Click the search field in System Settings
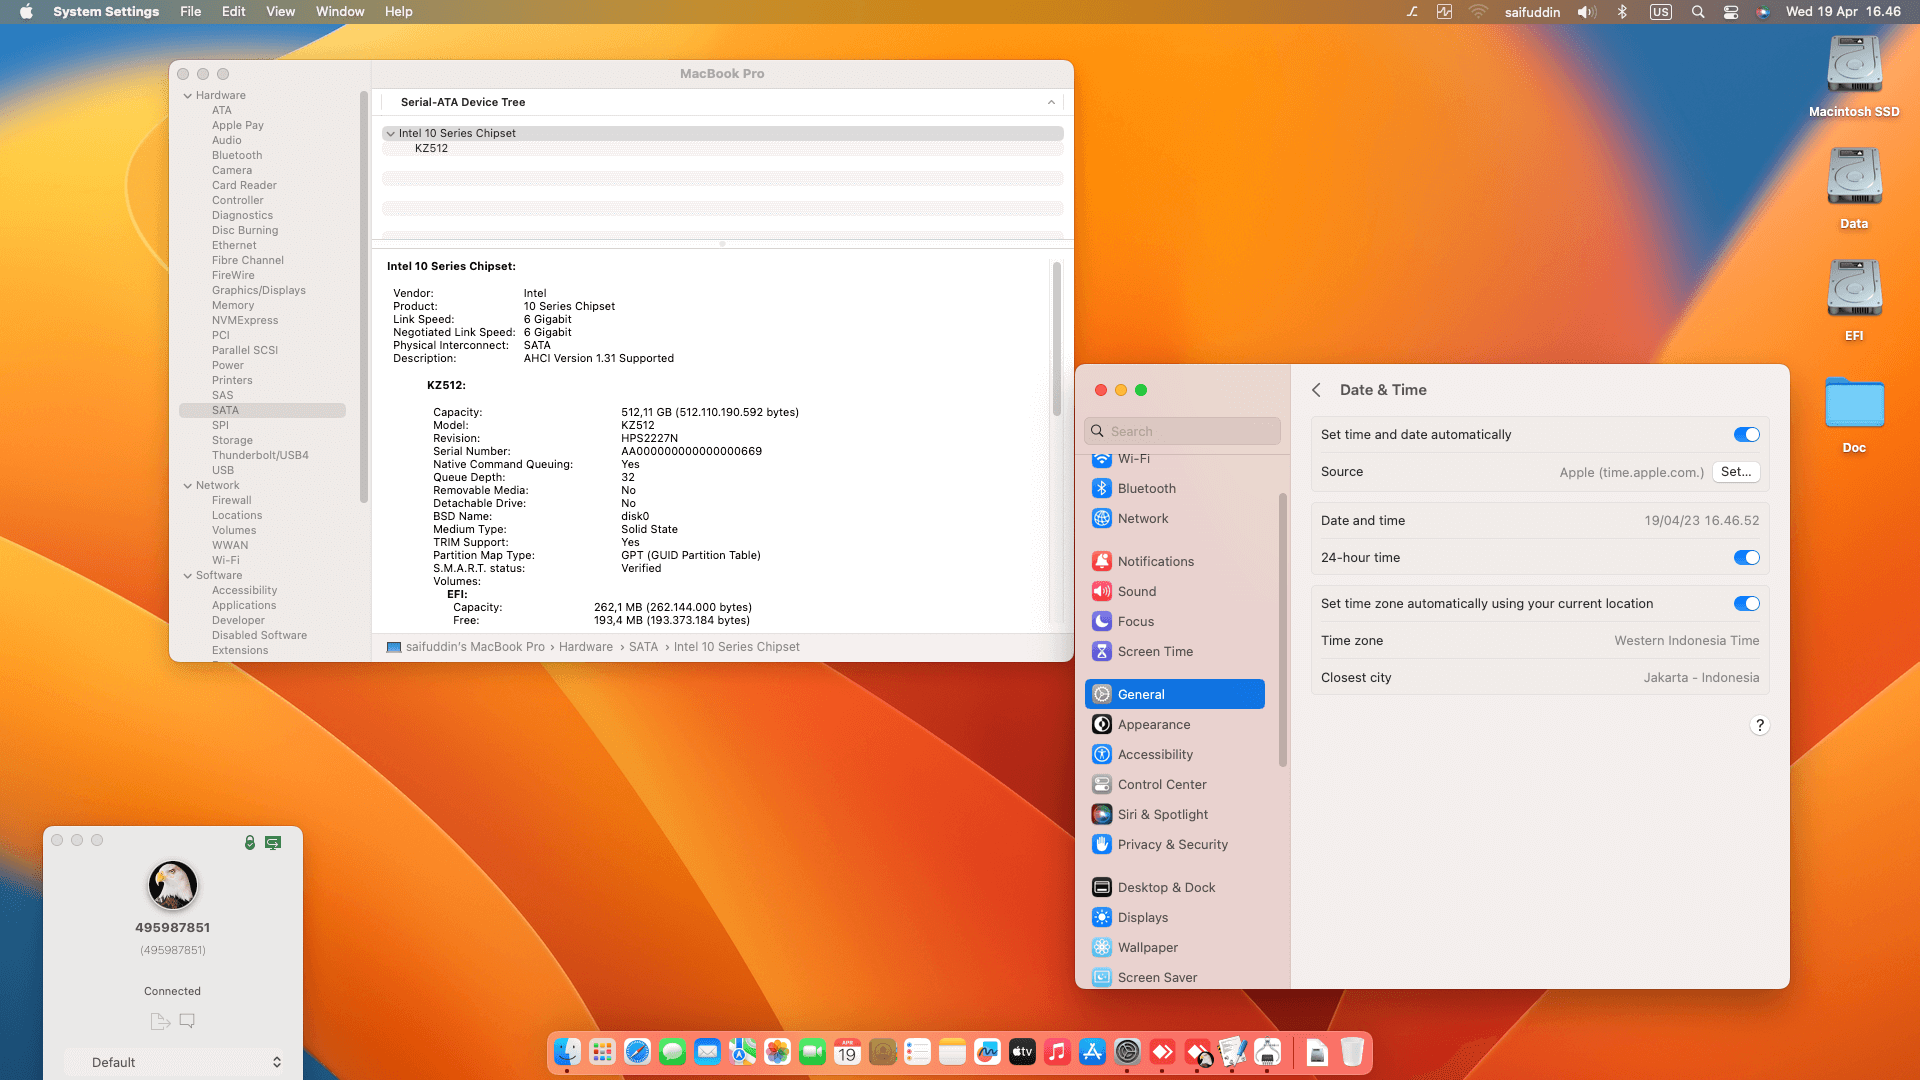The width and height of the screenshot is (1920, 1080). [1181, 431]
